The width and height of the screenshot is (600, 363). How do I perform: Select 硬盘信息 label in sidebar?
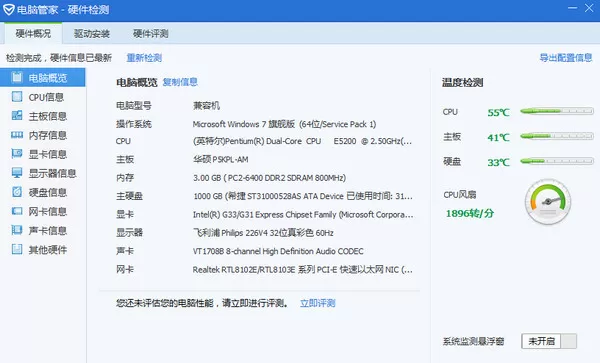tap(48, 192)
